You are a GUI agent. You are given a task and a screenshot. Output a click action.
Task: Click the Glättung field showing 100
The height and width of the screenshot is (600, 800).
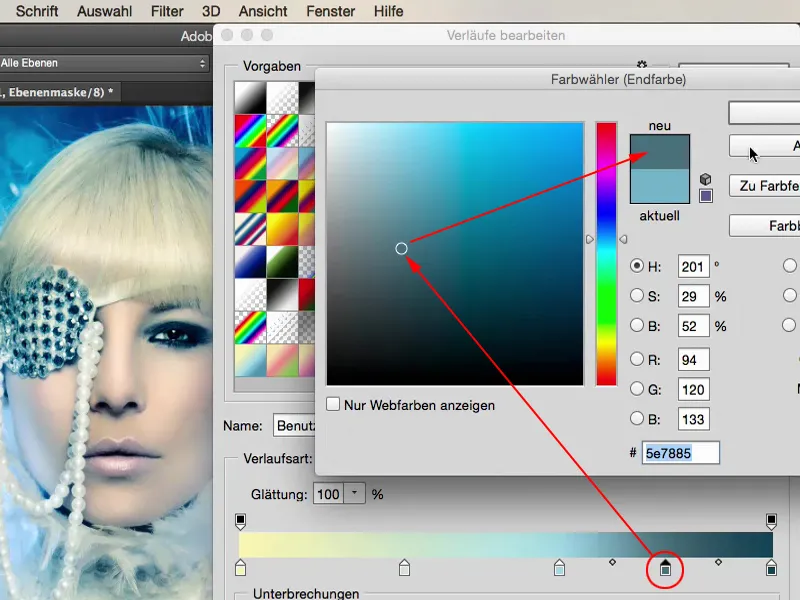click(x=329, y=494)
